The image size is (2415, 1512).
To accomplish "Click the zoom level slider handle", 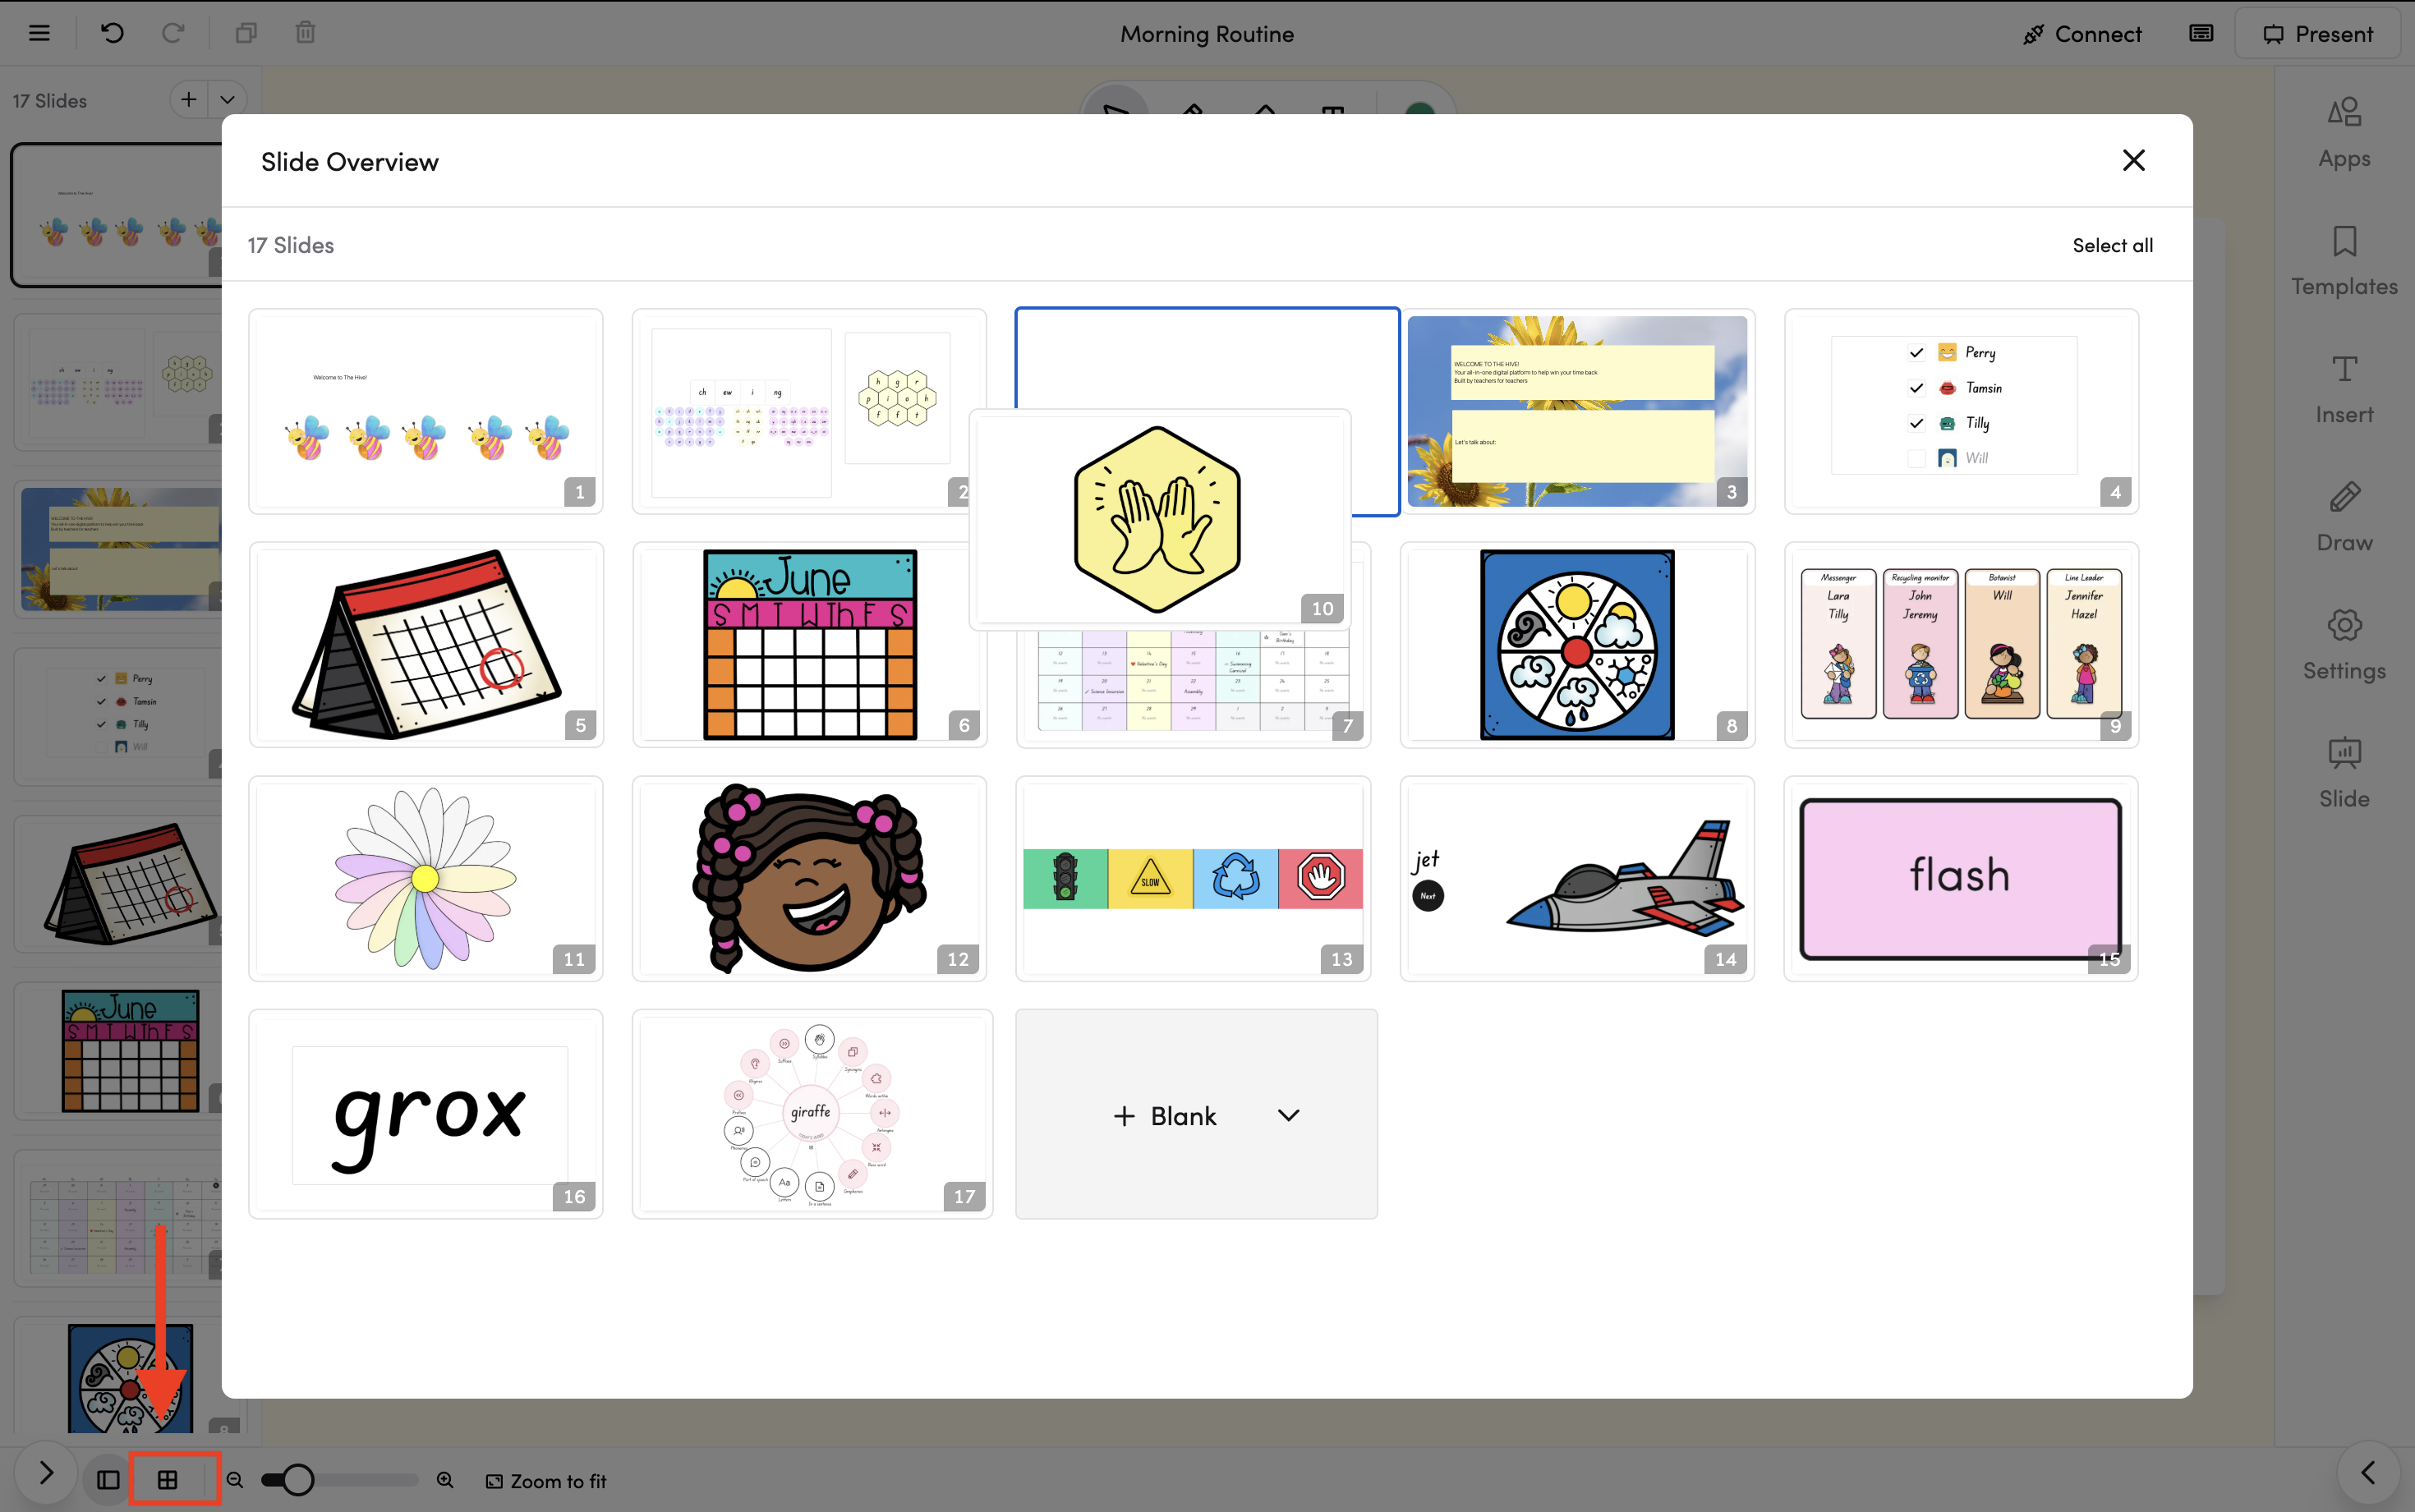I will coord(297,1480).
